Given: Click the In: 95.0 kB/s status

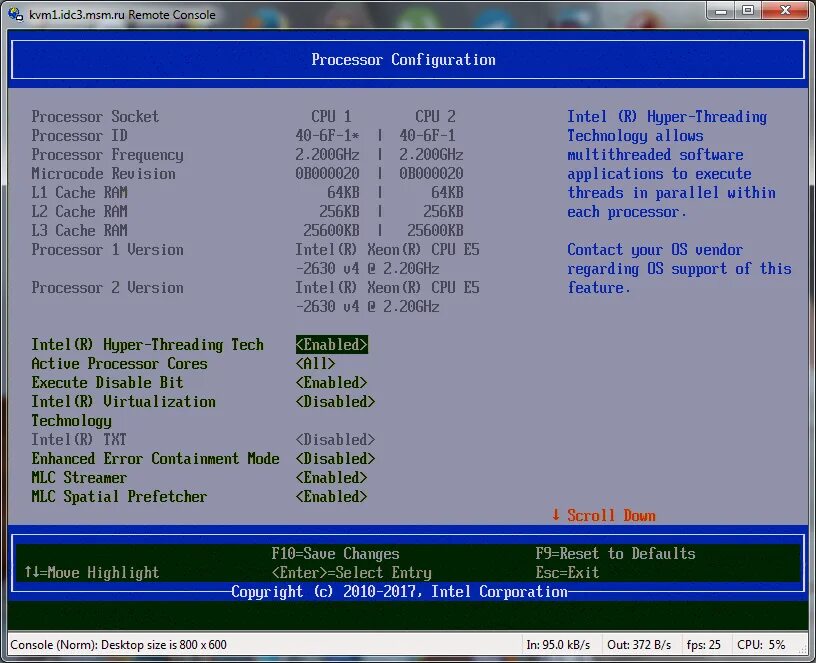Looking at the screenshot, I should point(558,645).
